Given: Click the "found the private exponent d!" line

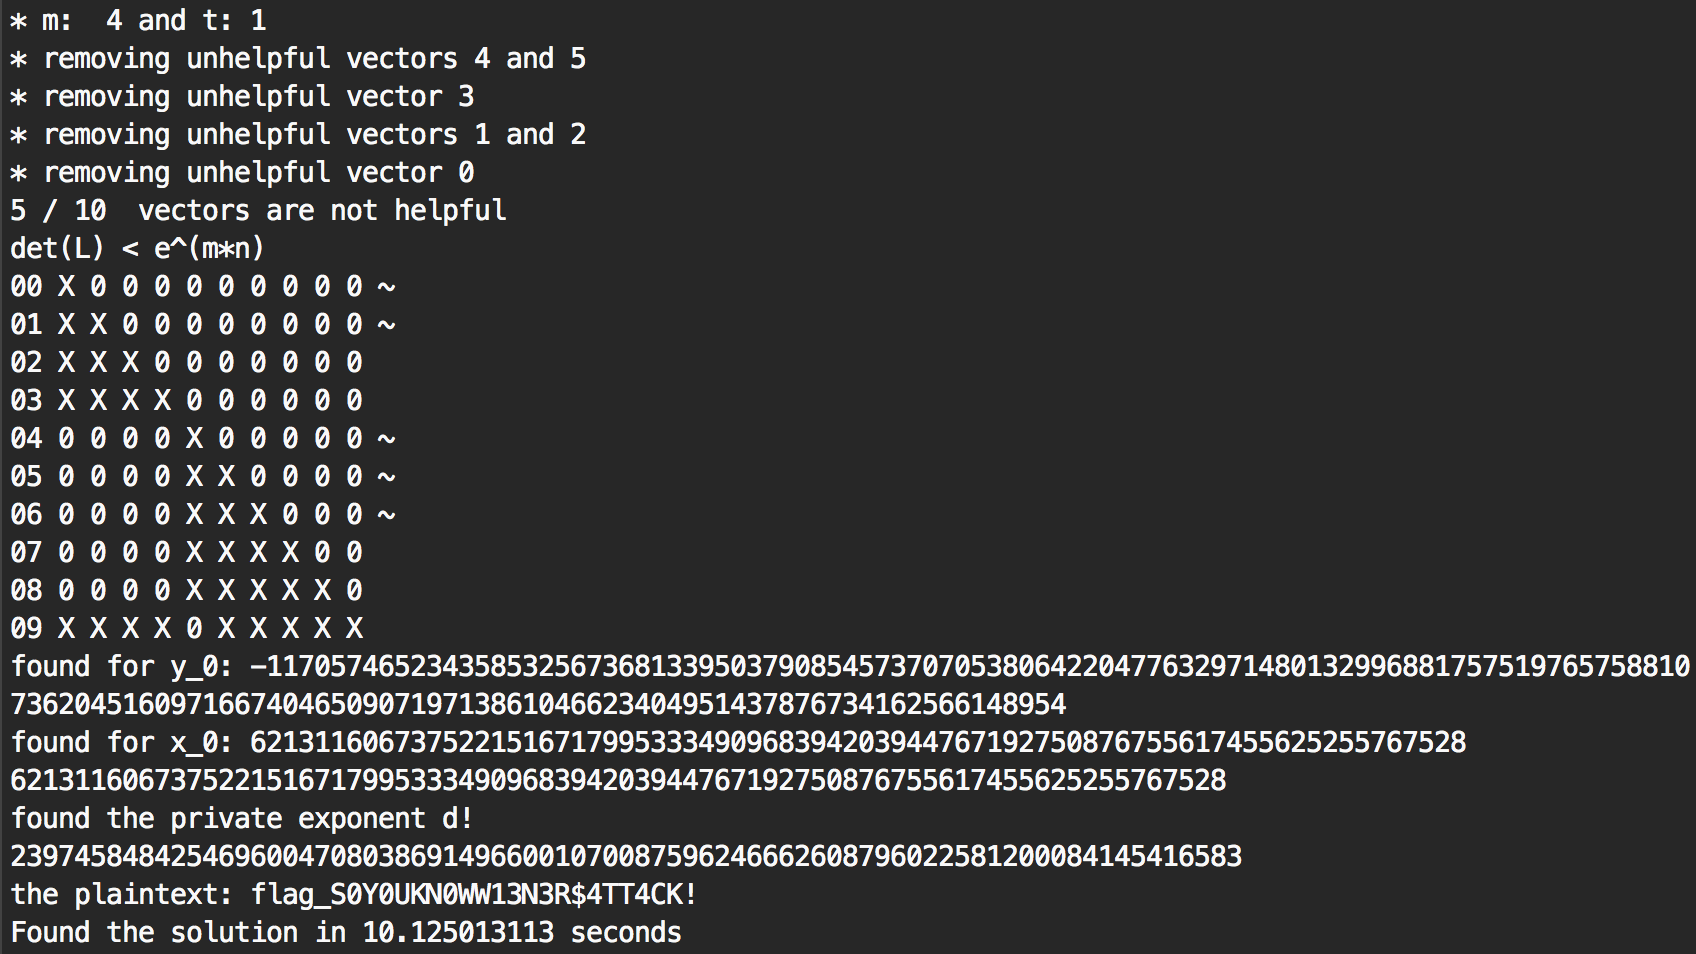Looking at the screenshot, I should (x=241, y=818).
